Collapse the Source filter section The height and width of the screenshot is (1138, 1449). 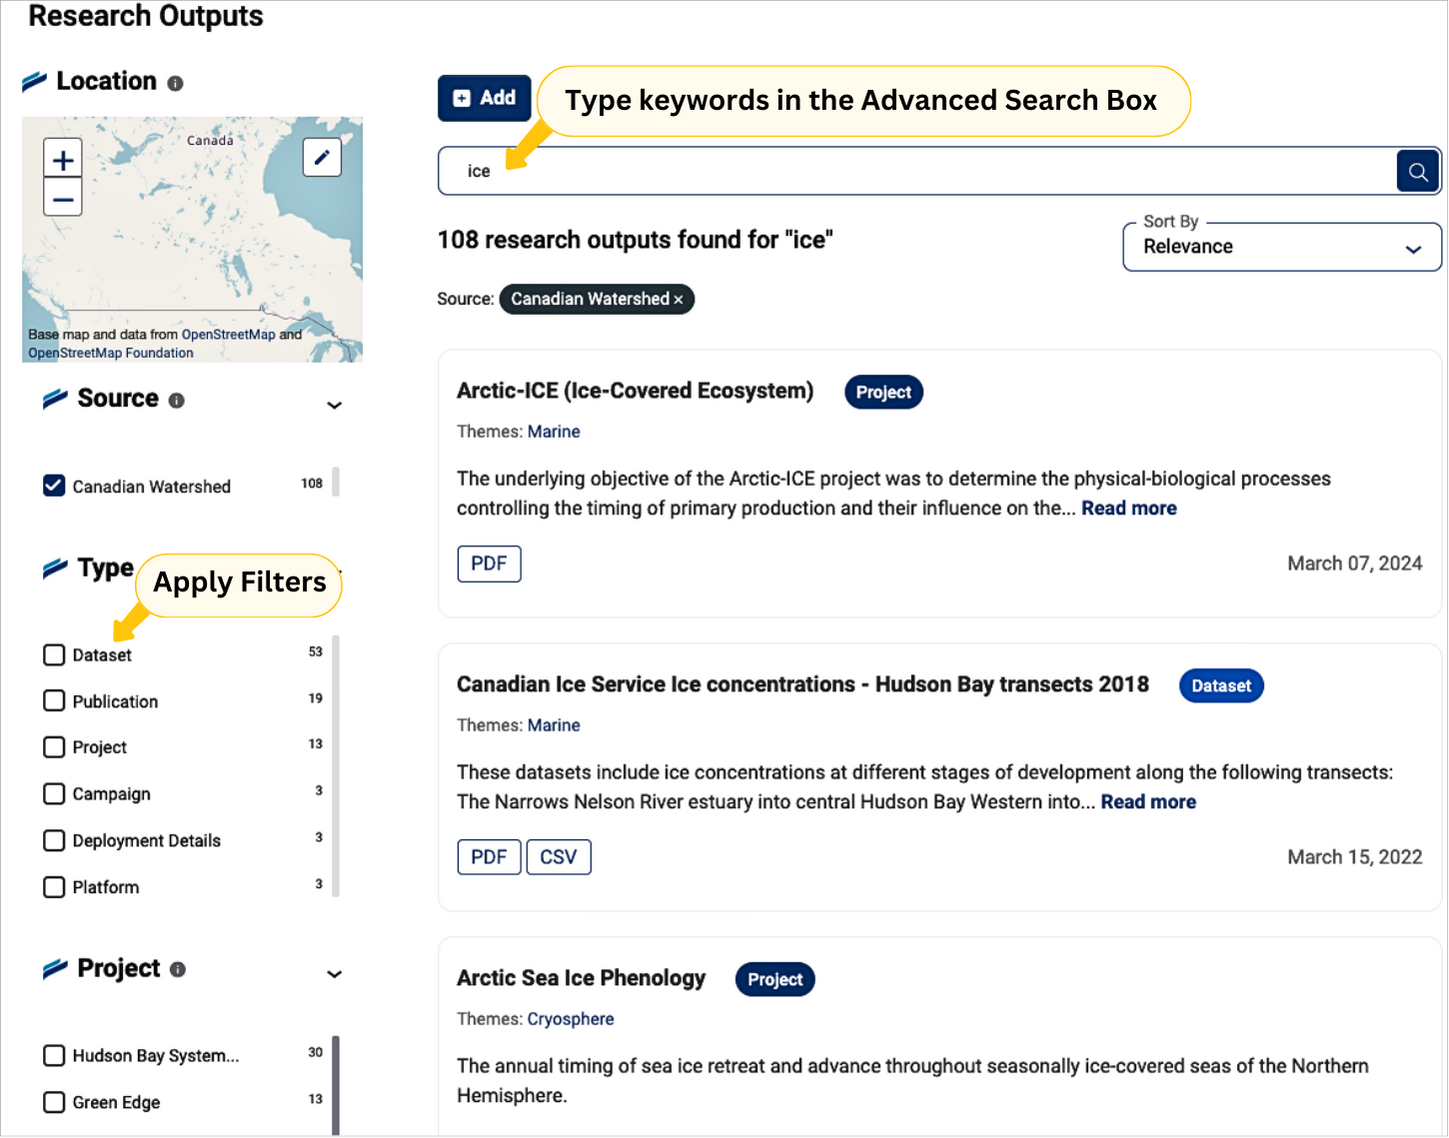coord(334,405)
